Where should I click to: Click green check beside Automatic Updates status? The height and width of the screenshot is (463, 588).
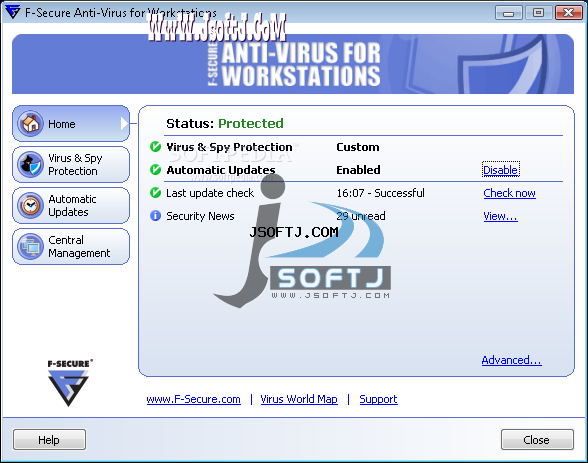pyautogui.click(x=155, y=170)
